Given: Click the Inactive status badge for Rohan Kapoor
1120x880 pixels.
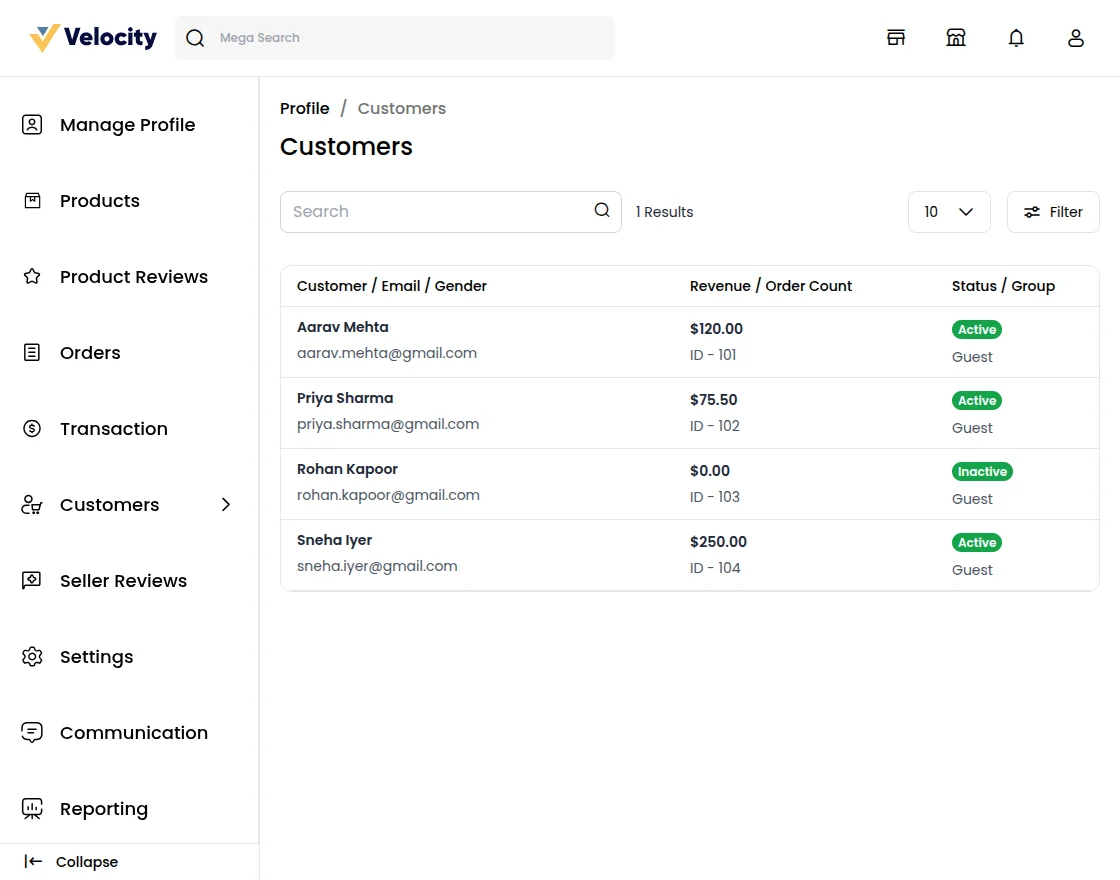Looking at the screenshot, I should [x=982, y=471].
